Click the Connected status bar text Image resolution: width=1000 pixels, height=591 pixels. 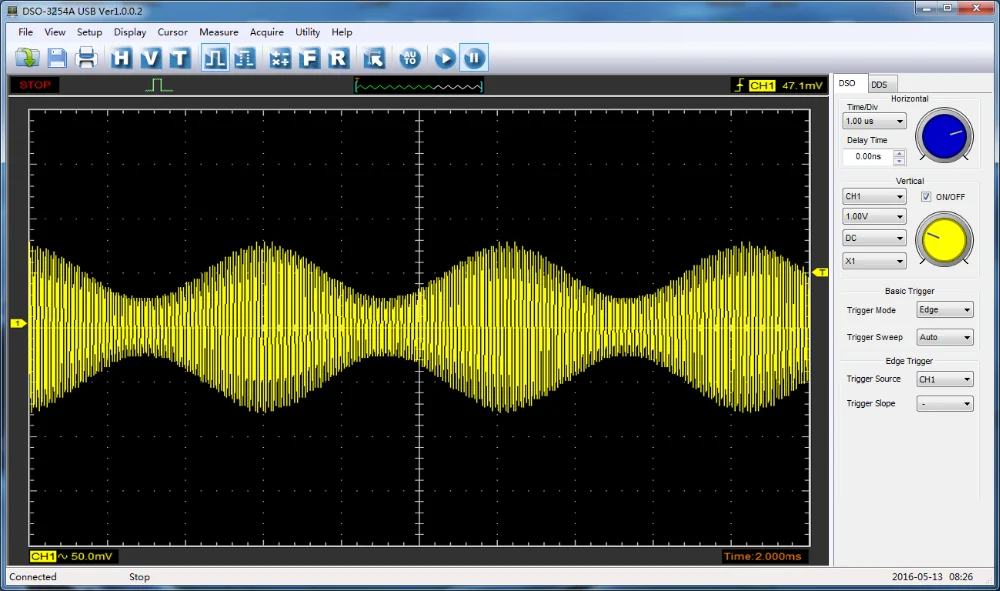[x=33, y=576]
